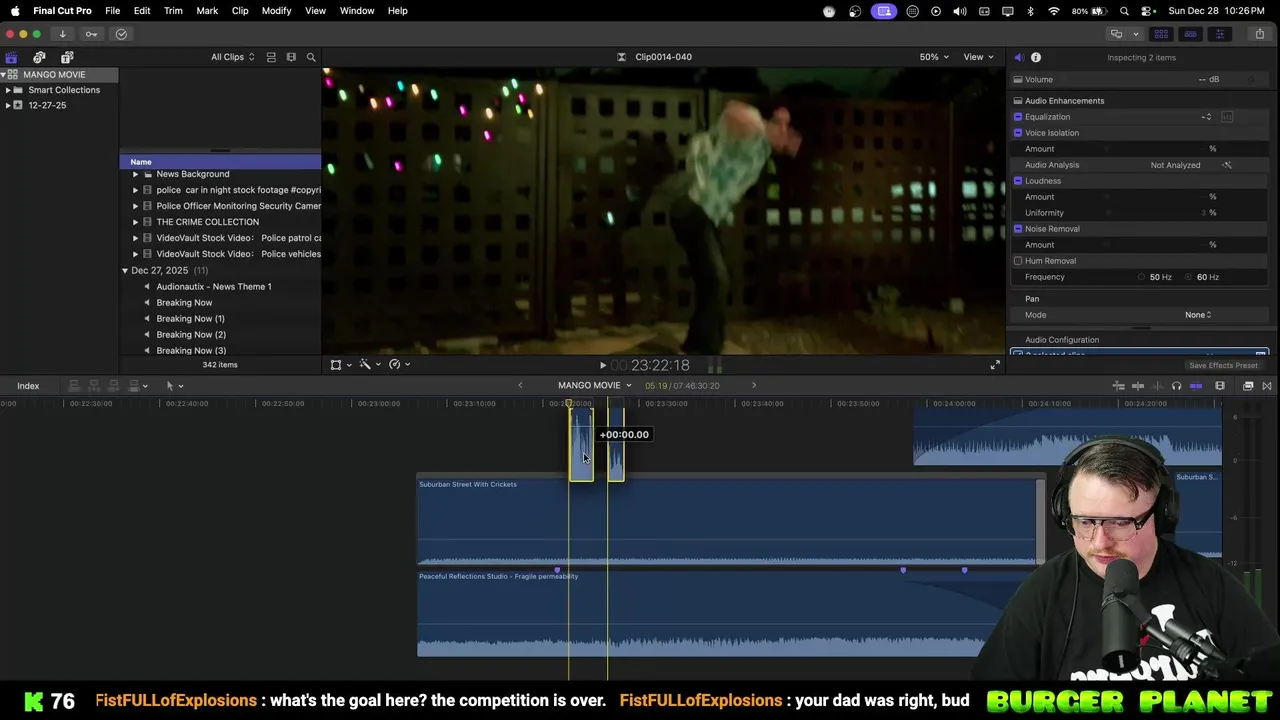The width and height of the screenshot is (1280, 720).
Task: Open the Edit menu
Action: coord(142,11)
